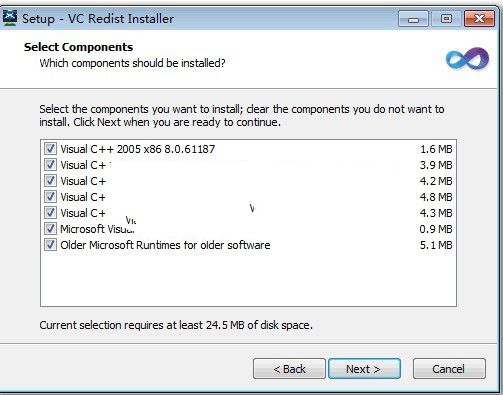Toggle the 4.3 MB Visual C++ checkbox

click(x=50, y=213)
